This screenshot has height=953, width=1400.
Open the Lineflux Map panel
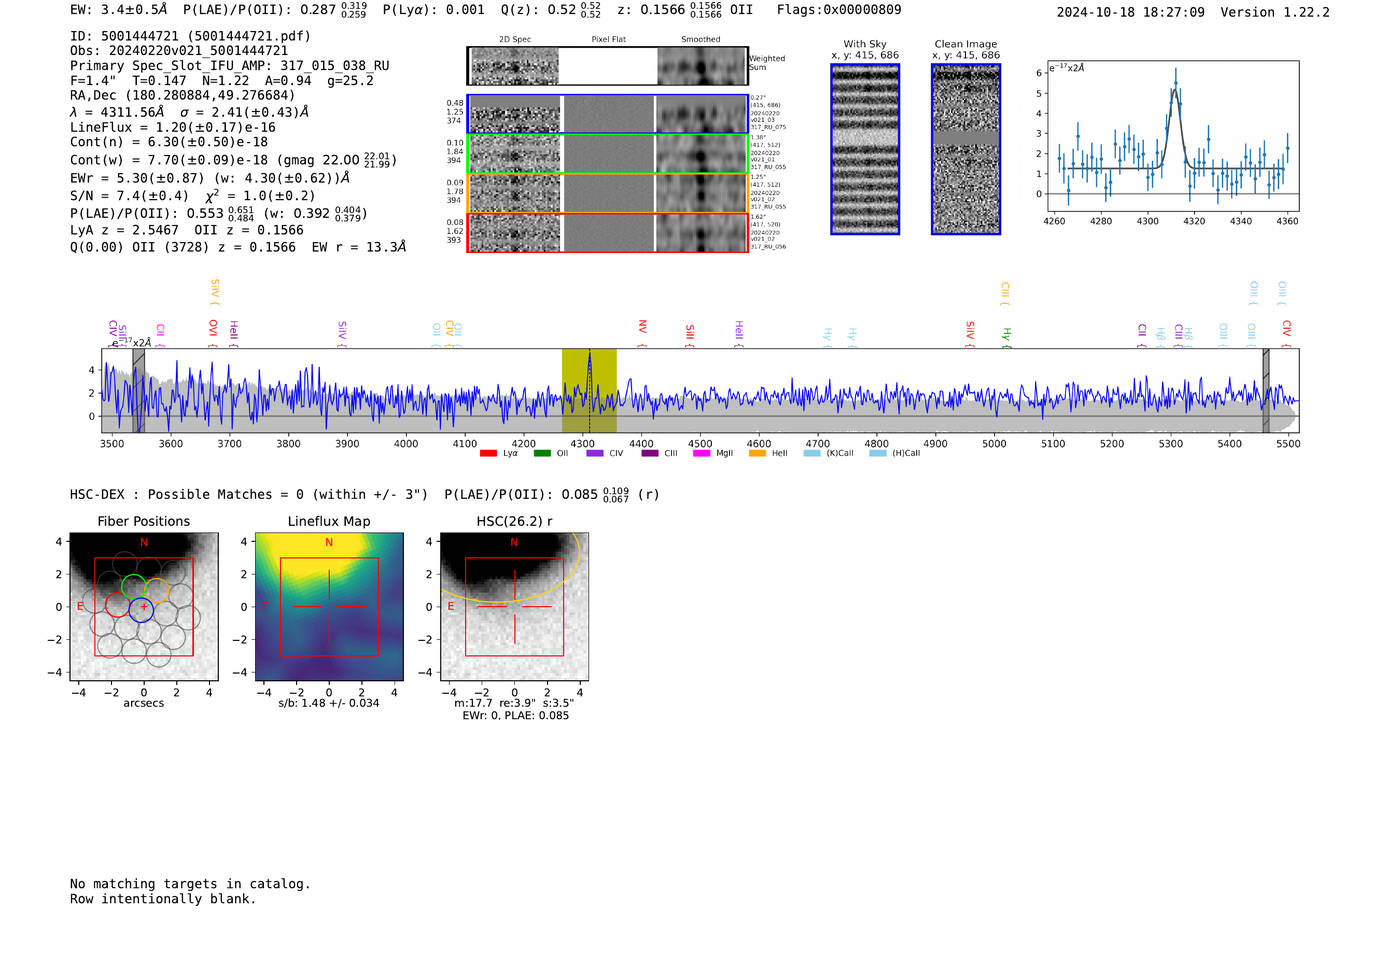(329, 607)
